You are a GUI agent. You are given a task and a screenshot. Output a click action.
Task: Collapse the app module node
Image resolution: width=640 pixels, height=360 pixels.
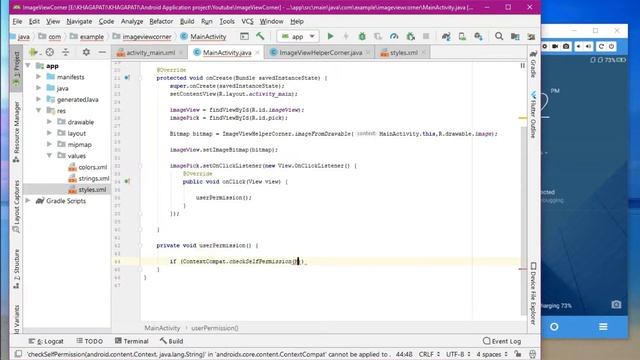28,66
